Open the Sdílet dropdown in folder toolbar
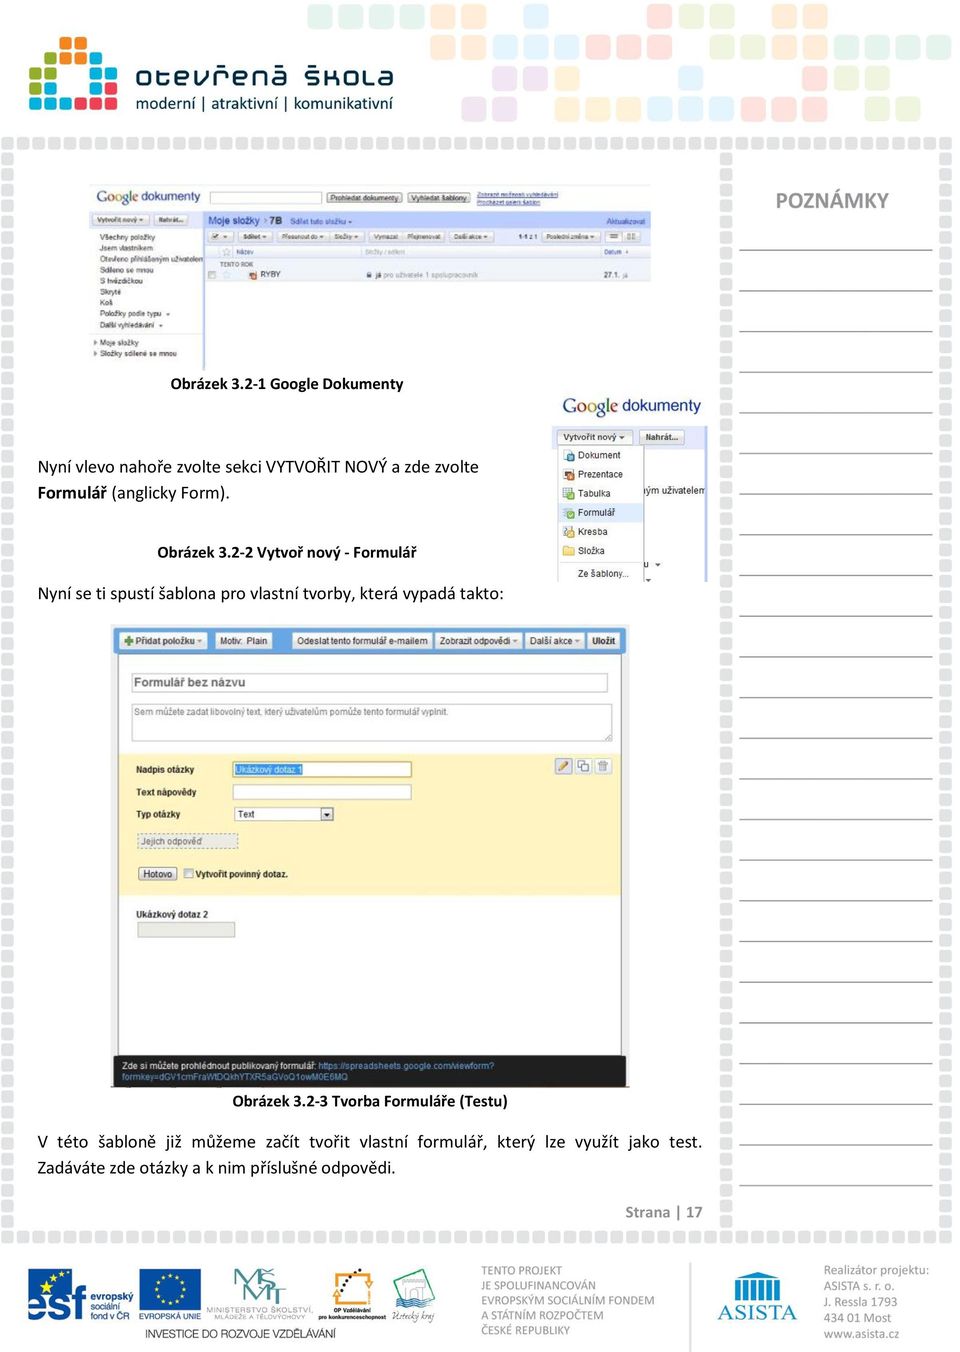The width and height of the screenshot is (960, 1352). [255, 237]
